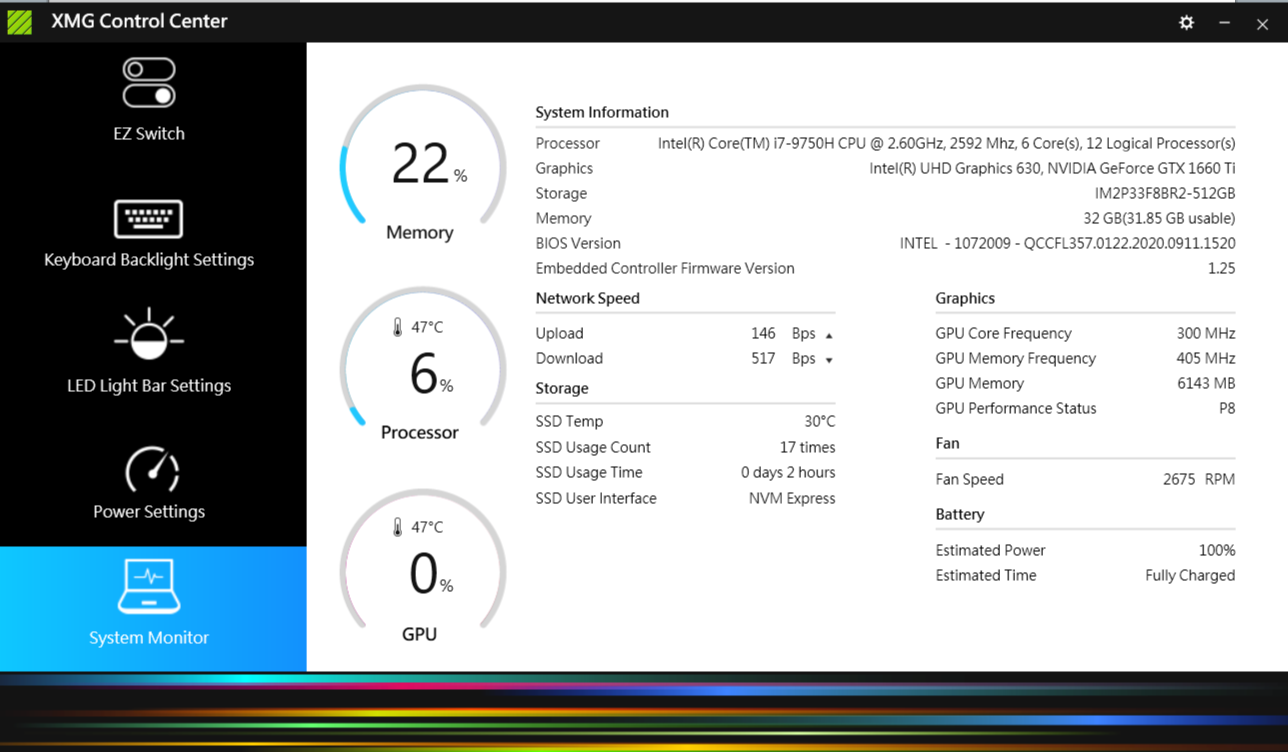
Task: Click the BIOS Version value string
Action: pos(1068,243)
